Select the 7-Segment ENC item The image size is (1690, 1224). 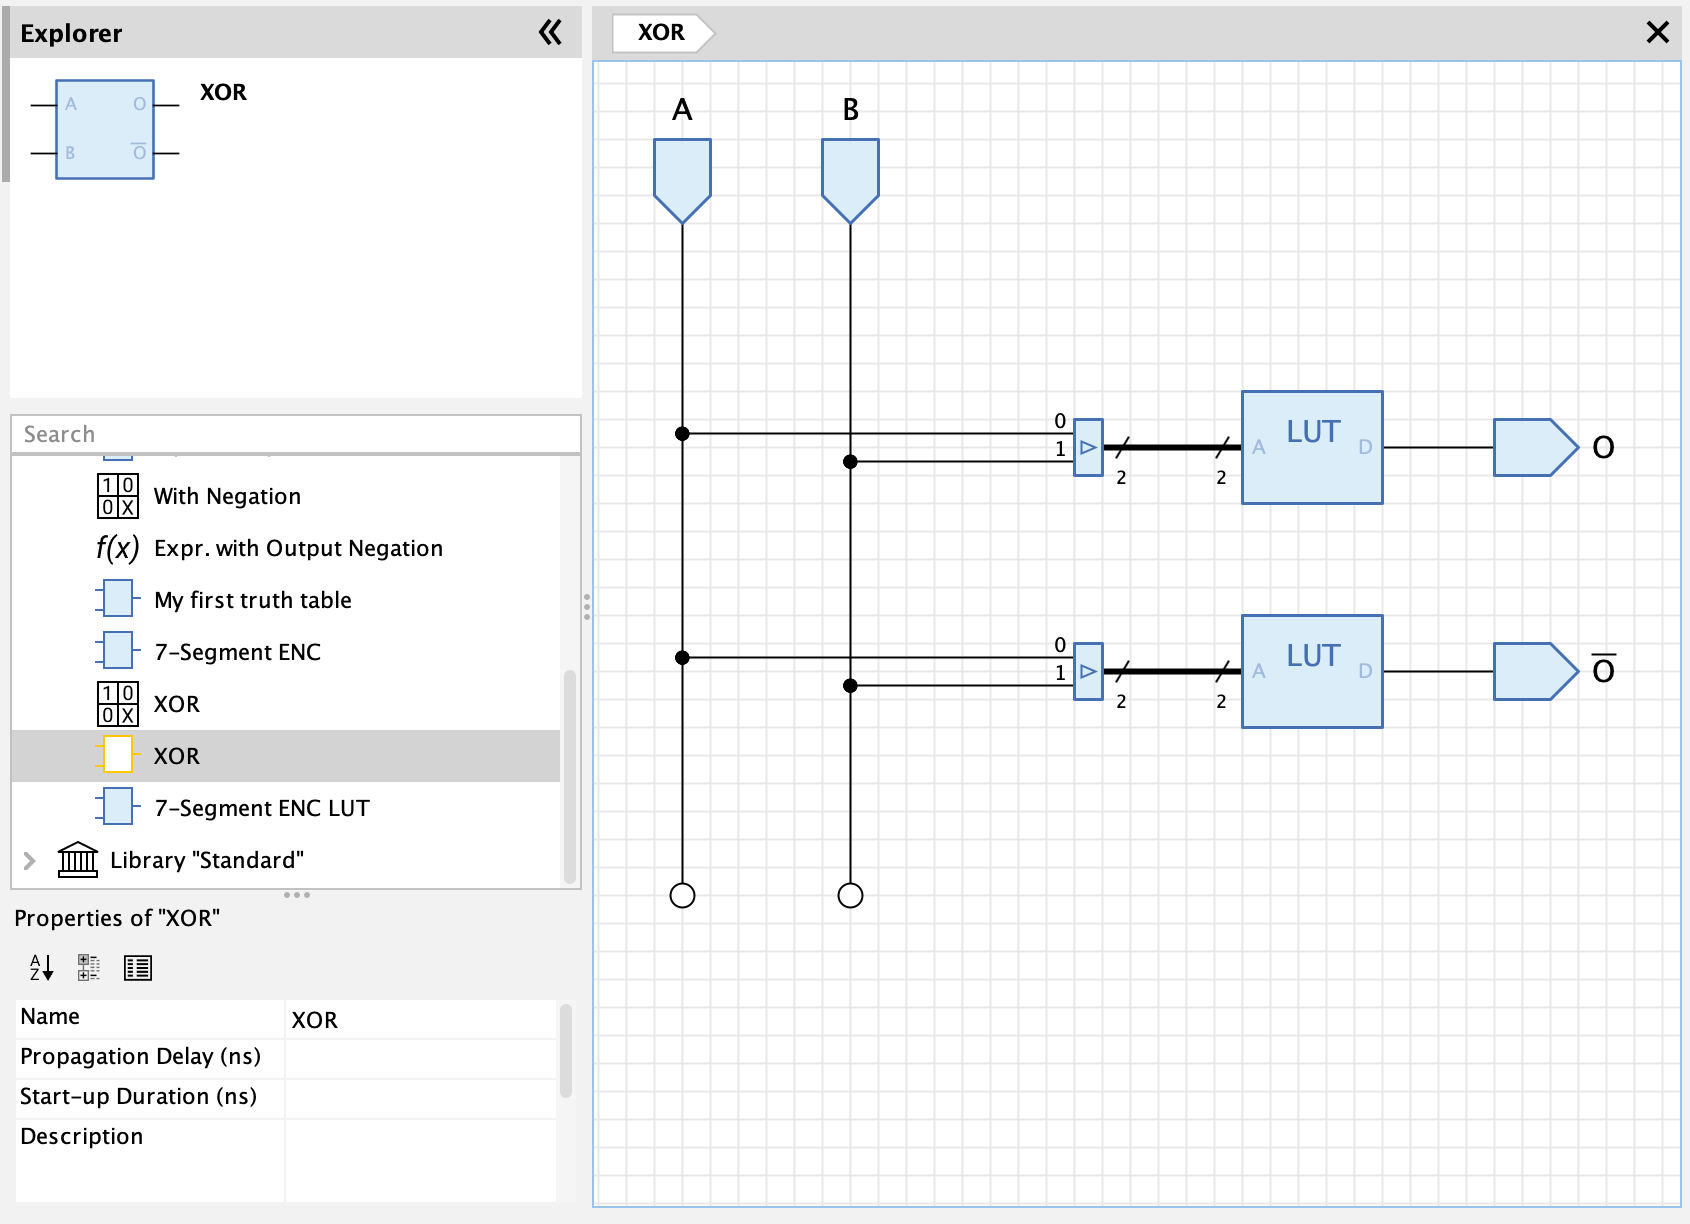point(238,652)
